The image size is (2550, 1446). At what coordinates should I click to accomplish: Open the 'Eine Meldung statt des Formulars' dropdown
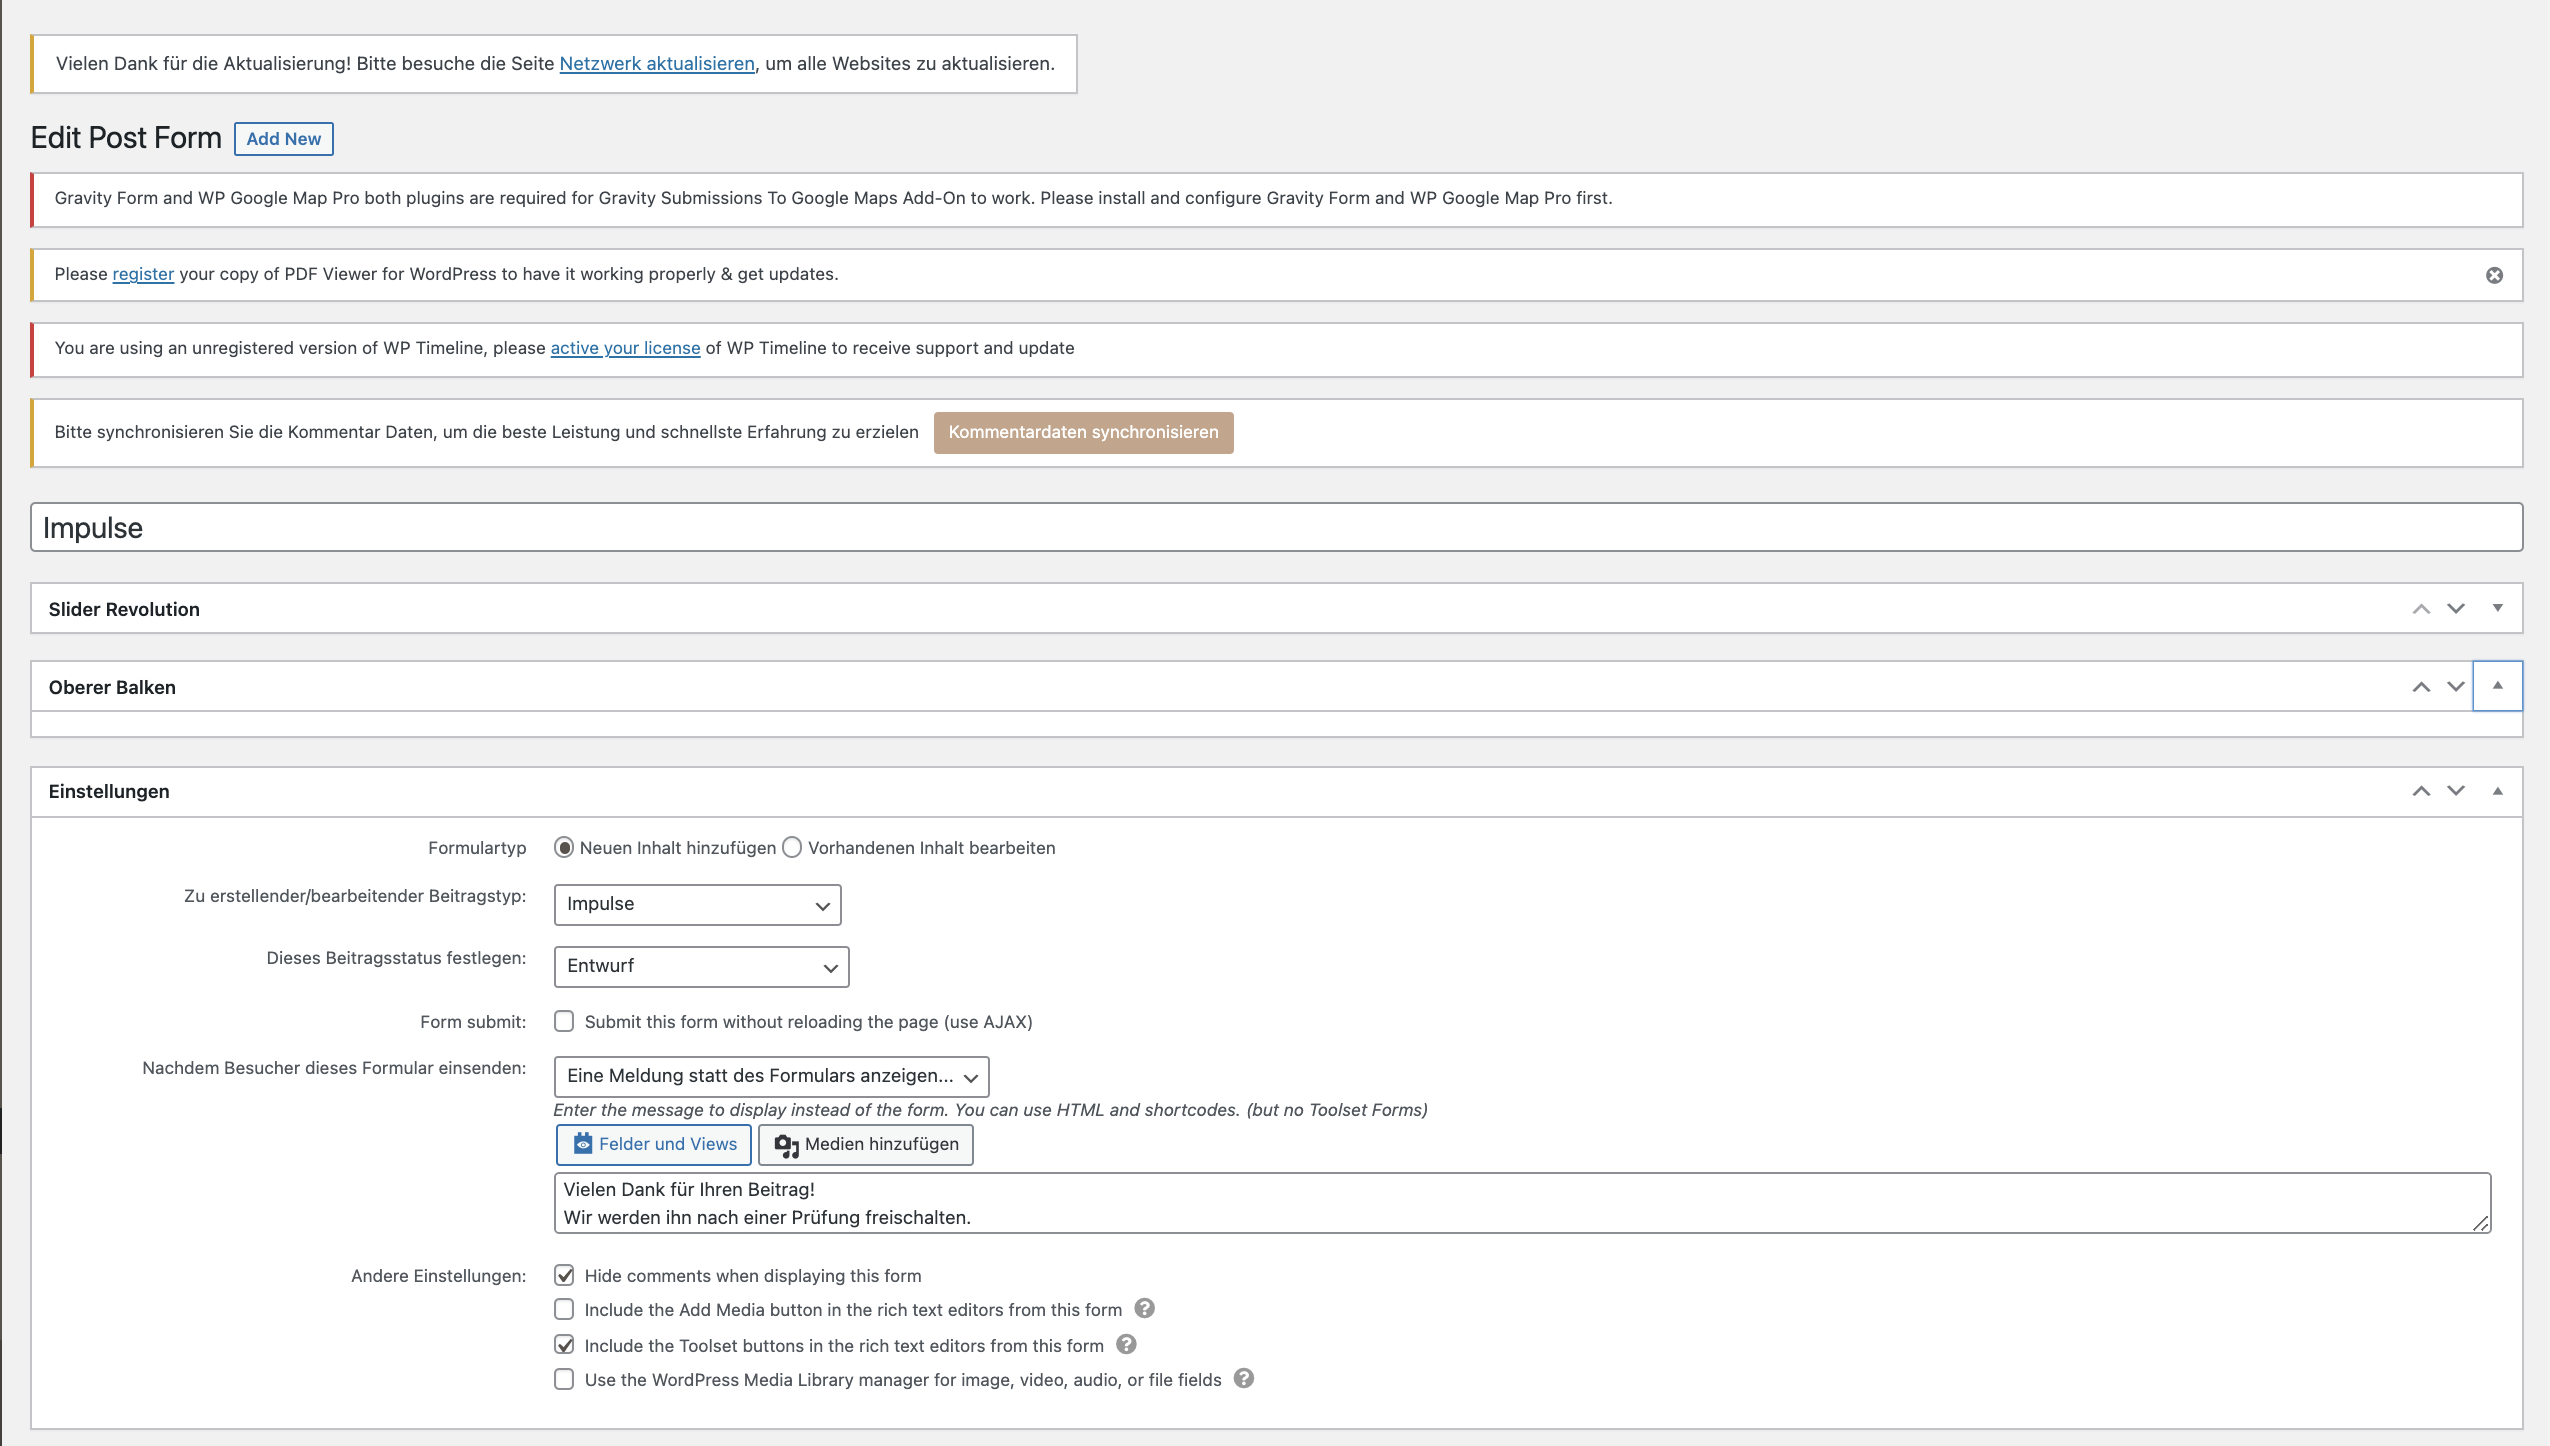[771, 1077]
